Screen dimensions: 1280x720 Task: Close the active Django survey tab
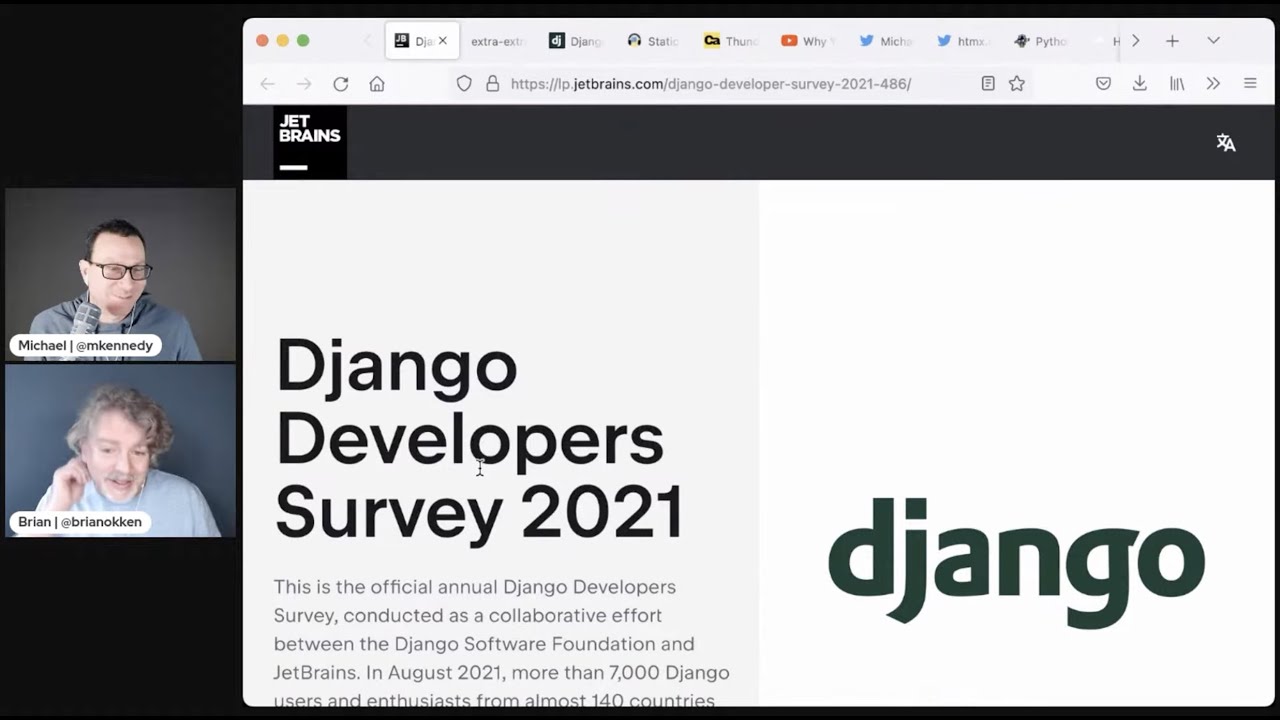point(443,41)
